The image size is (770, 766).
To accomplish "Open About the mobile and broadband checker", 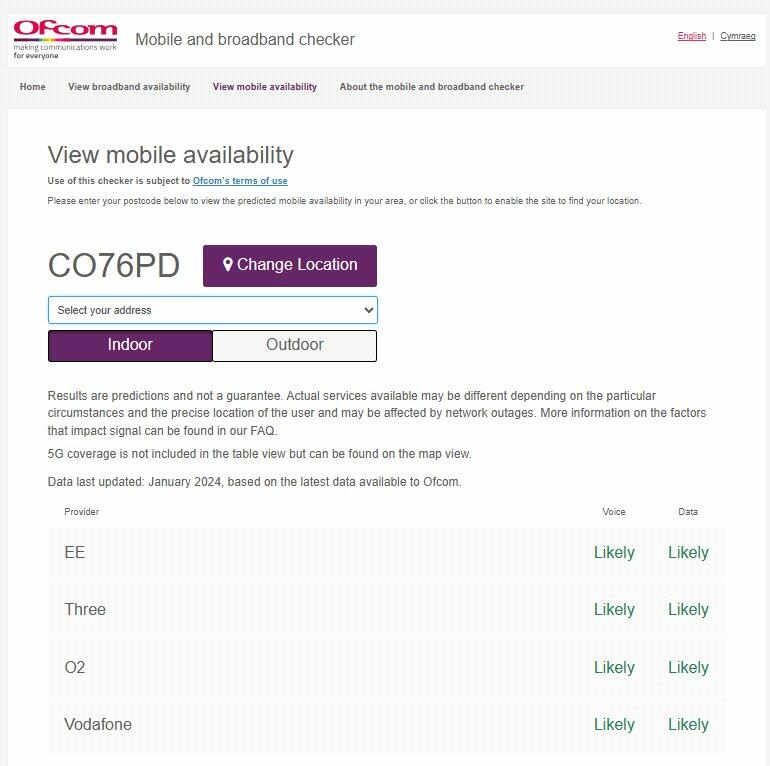I will [x=431, y=87].
